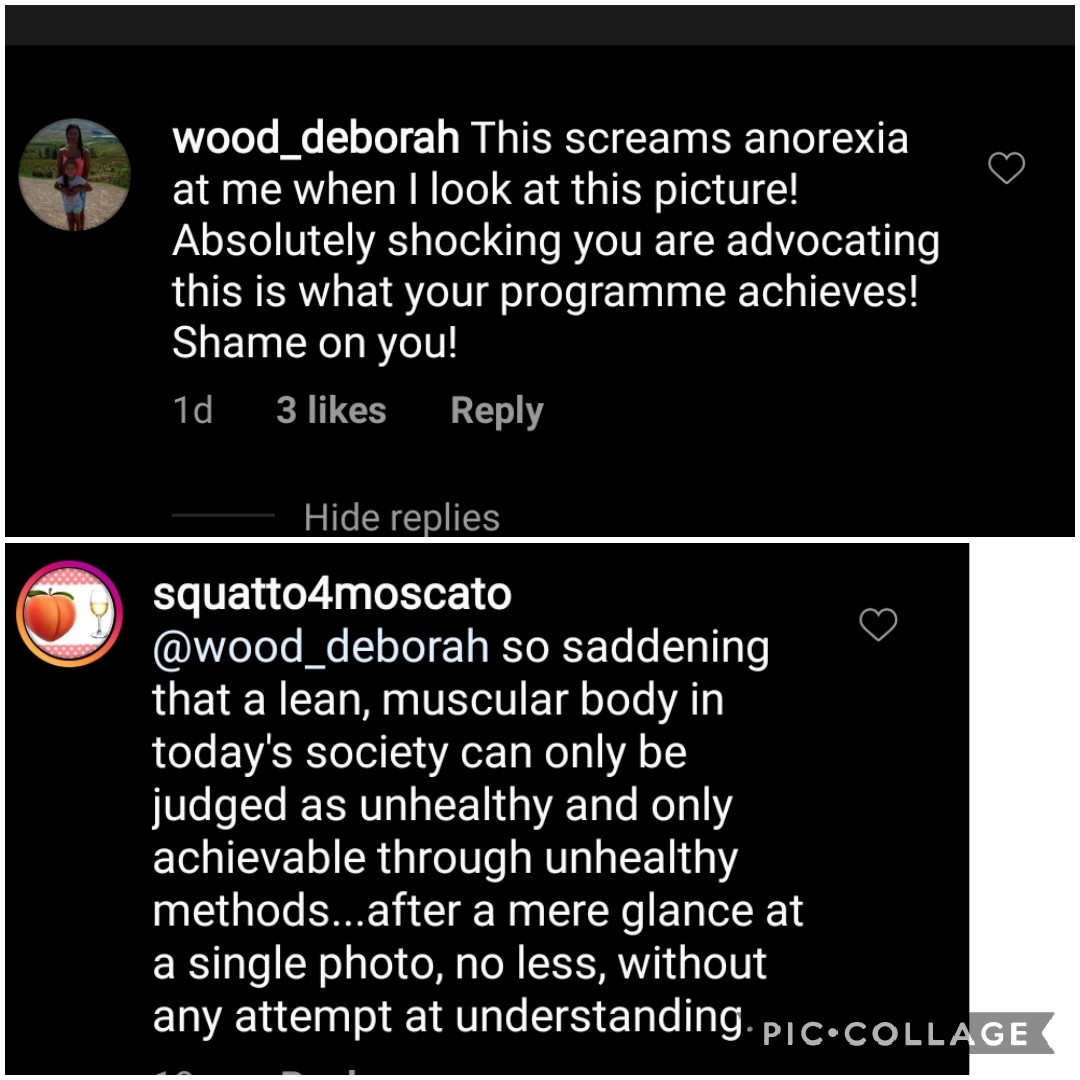Tap the 'any attempt at understanding' text line
1080x1080 pixels.
click(448, 1017)
